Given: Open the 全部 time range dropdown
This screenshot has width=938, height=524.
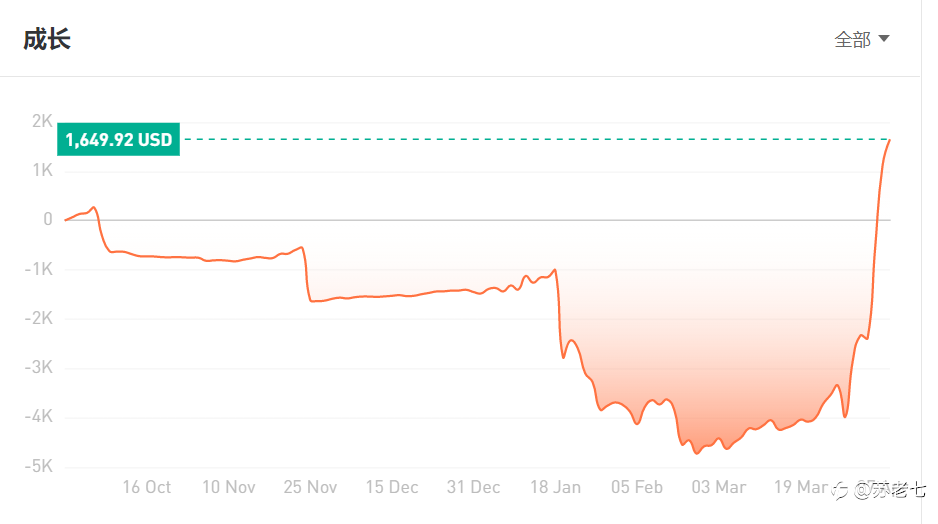Looking at the screenshot, I should pos(861,39).
